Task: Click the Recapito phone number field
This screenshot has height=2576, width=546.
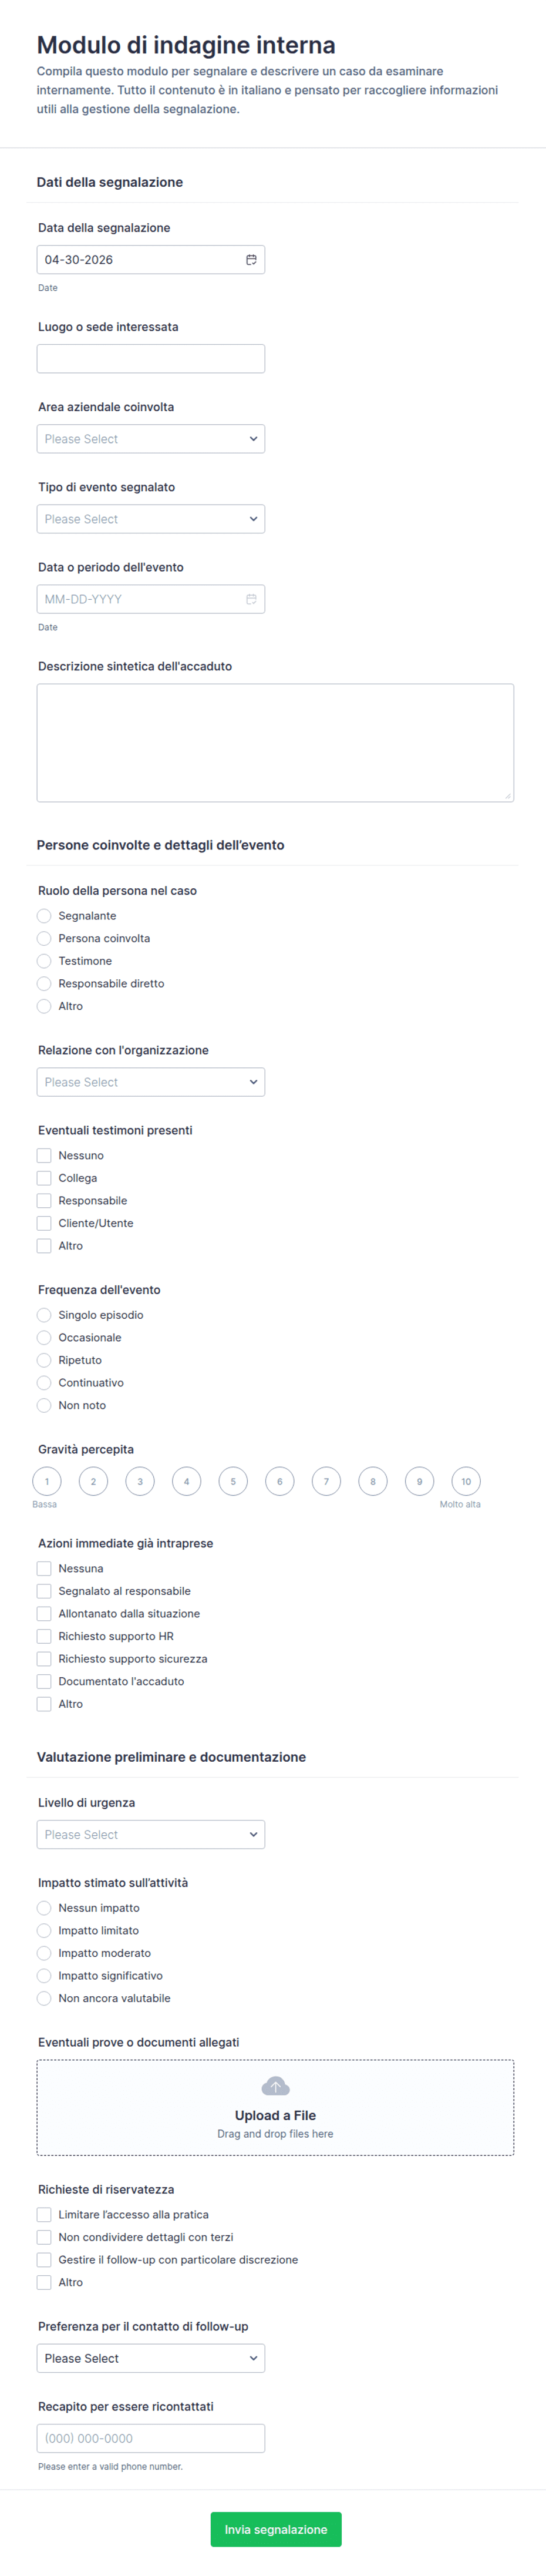Action: click(x=151, y=2438)
